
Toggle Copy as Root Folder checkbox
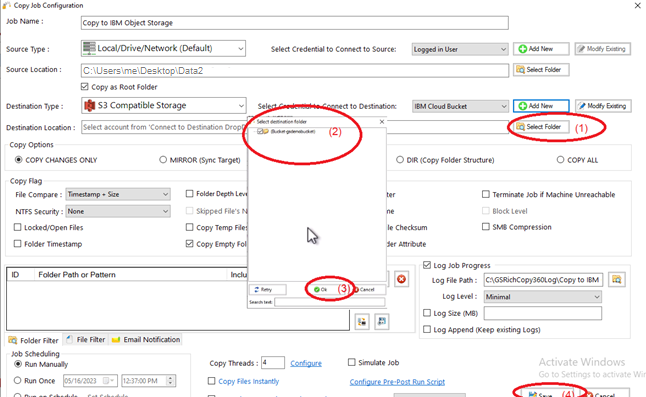(x=85, y=87)
